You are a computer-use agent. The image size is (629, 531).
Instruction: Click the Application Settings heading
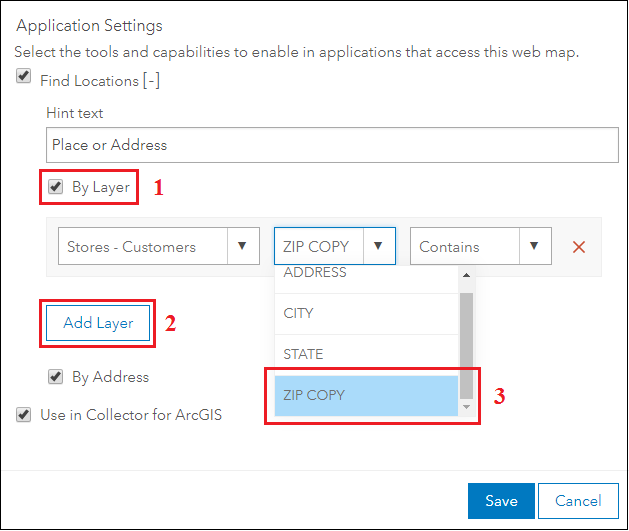(x=89, y=26)
